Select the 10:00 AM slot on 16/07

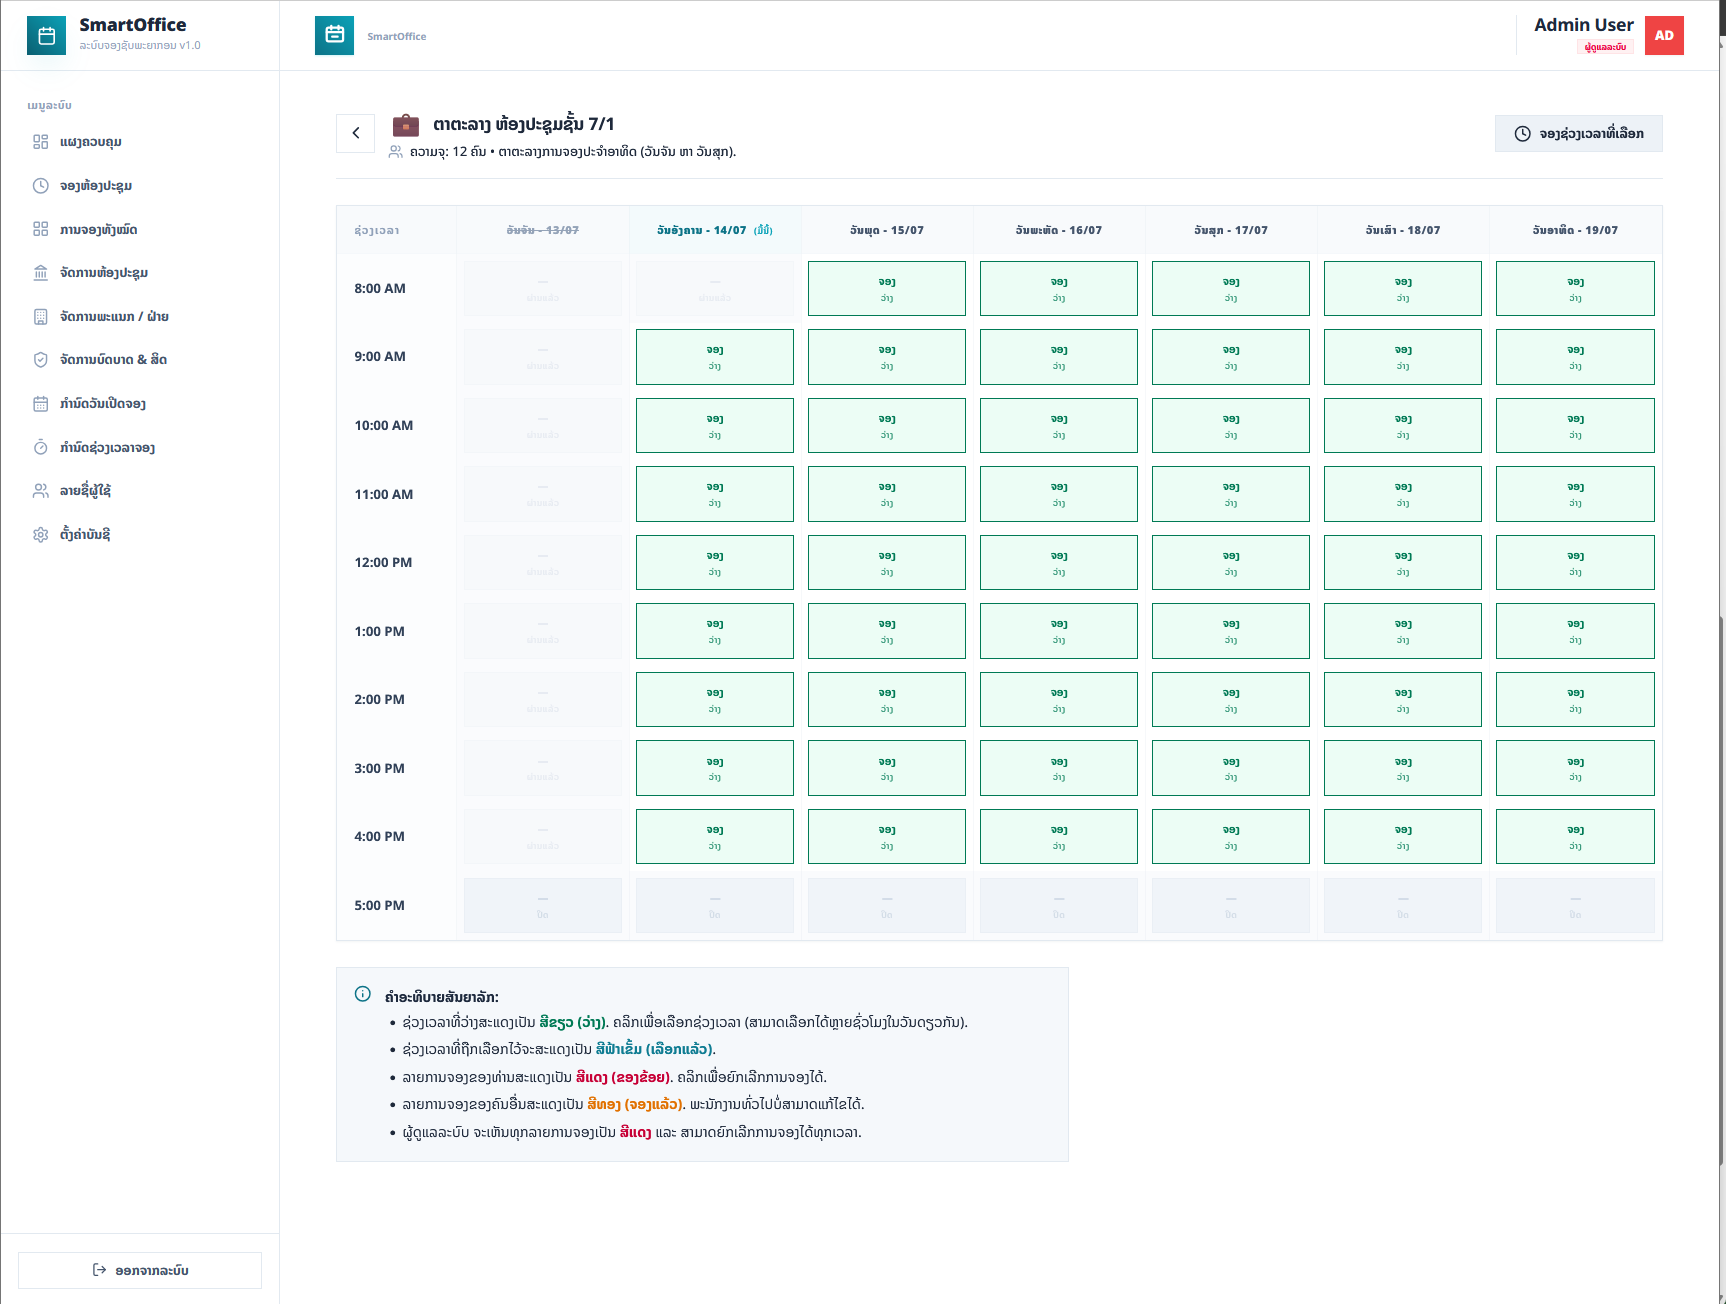[1059, 425]
